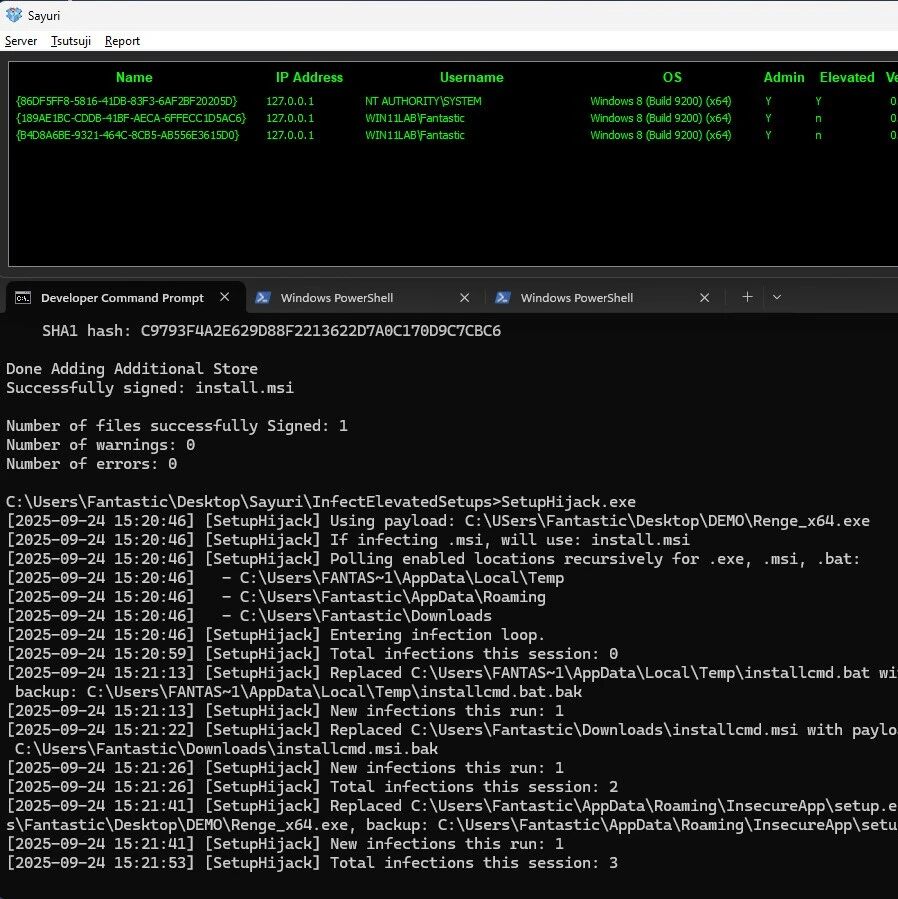Image resolution: width=898 pixels, height=899 pixels.
Task: Close the last Windows PowerShell tab
Action: (x=704, y=298)
